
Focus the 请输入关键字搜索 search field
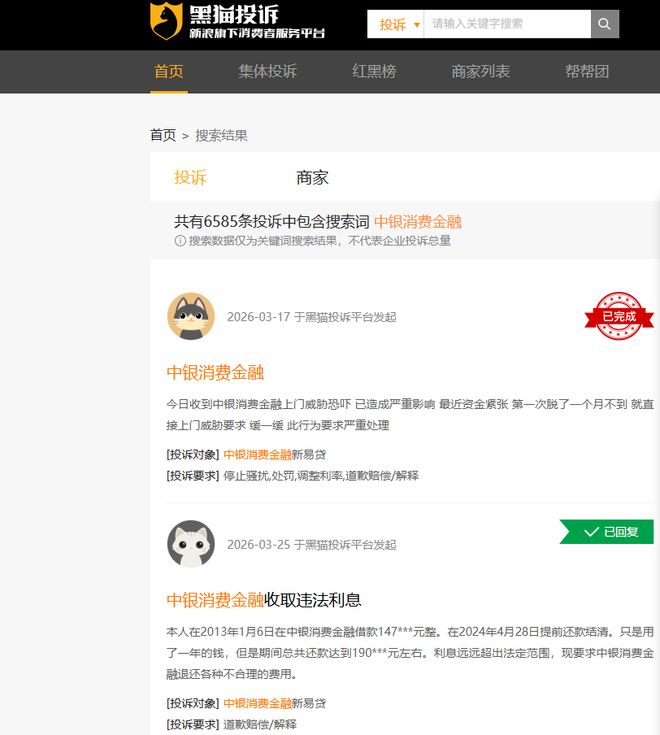[x=507, y=24]
